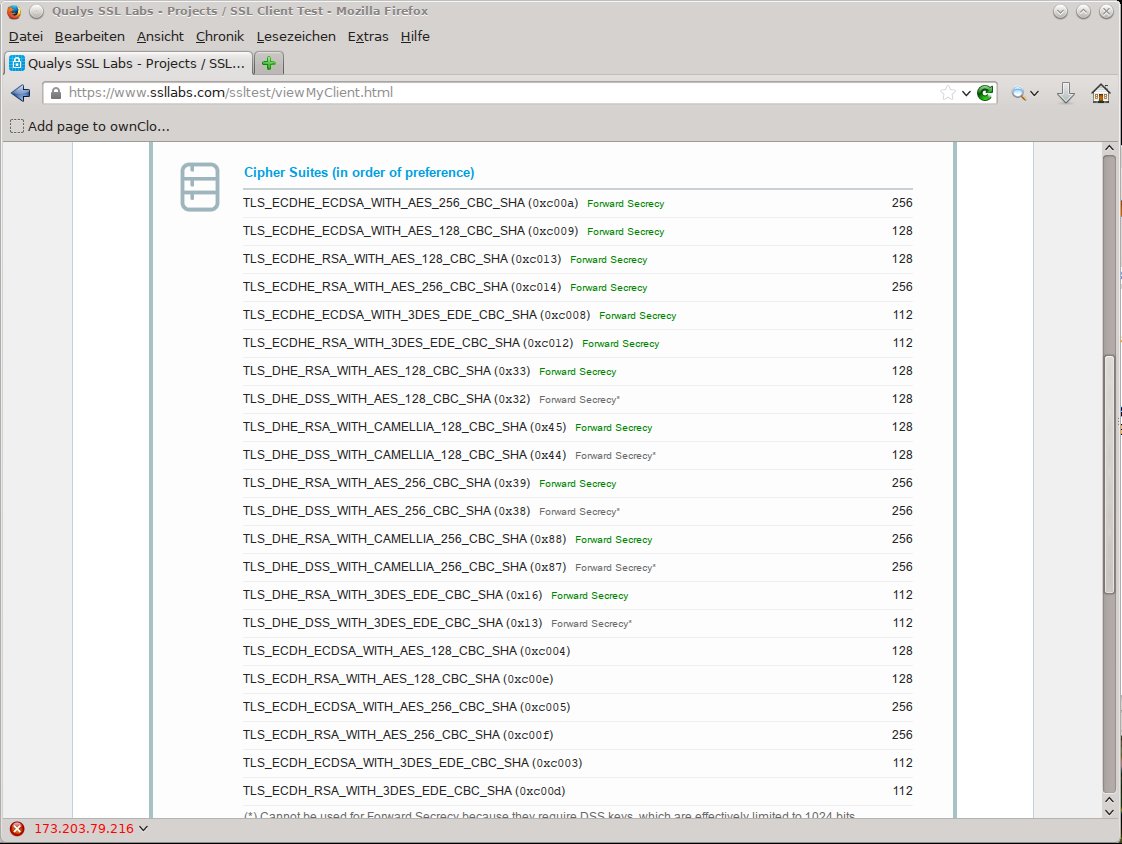The height and width of the screenshot is (844, 1122).
Task: Go to the home page icon
Action: coord(1101,93)
